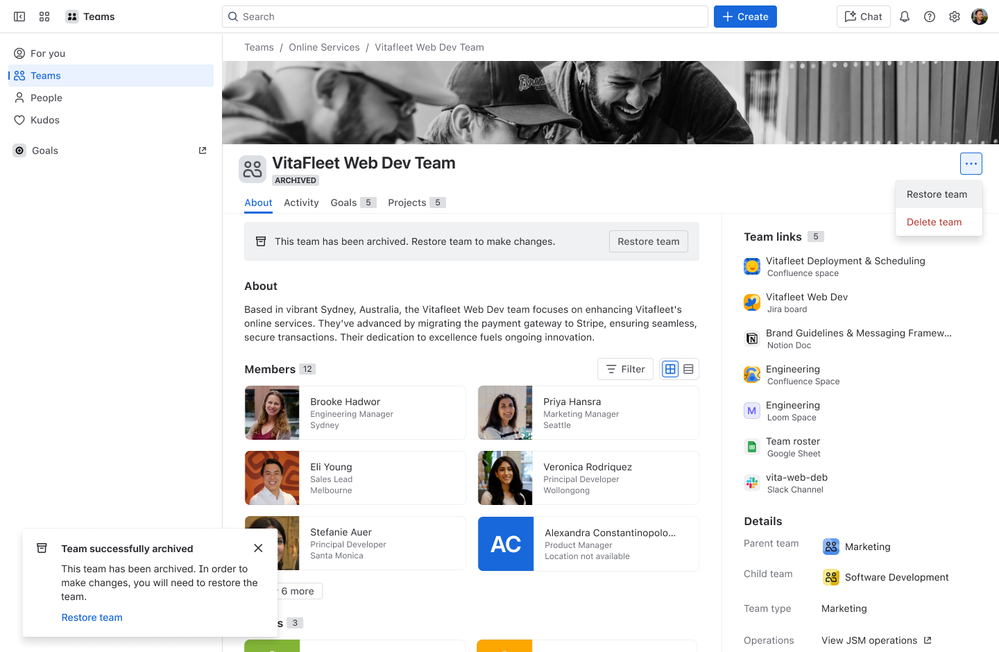Screen dimensions: 999x652
Task: Switch to the Projects tab
Action: (x=416, y=203)
